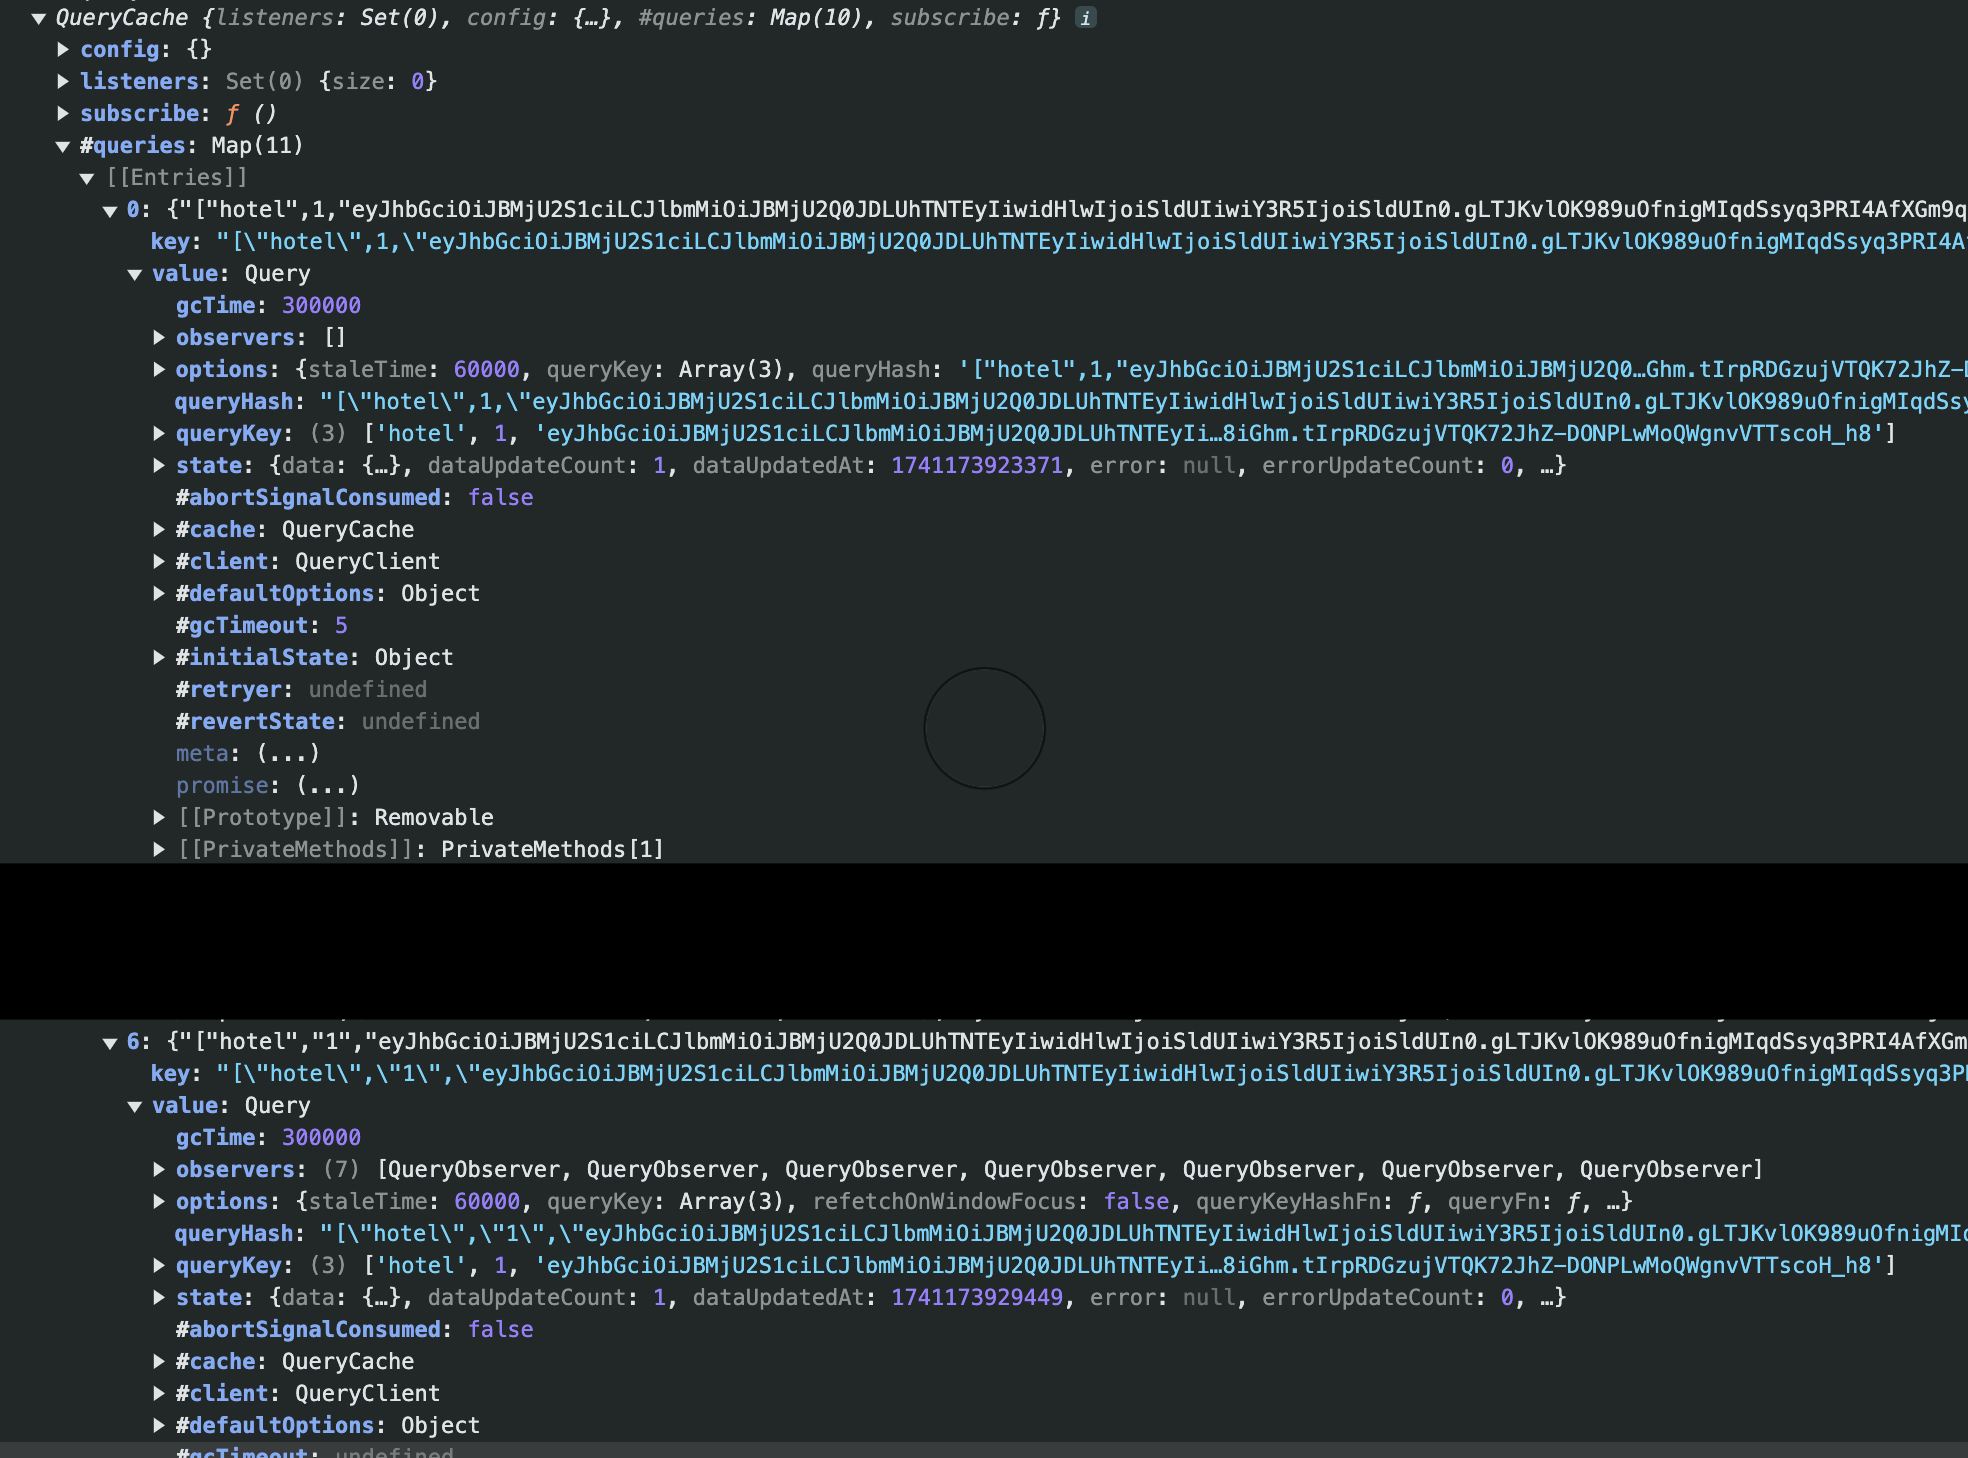Expand options with refetchOnWindowFocus false
Image resolution: width=1968 pixels, height=1458 pixels.
159,1201
